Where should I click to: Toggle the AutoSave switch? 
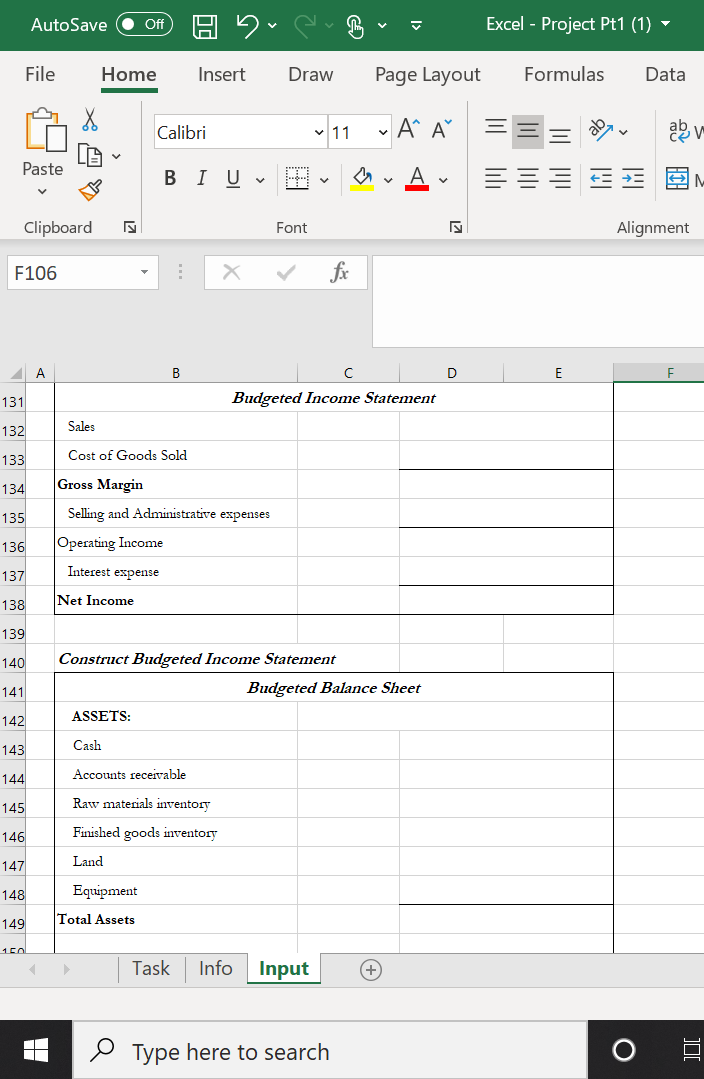click(x=145, y=25)
